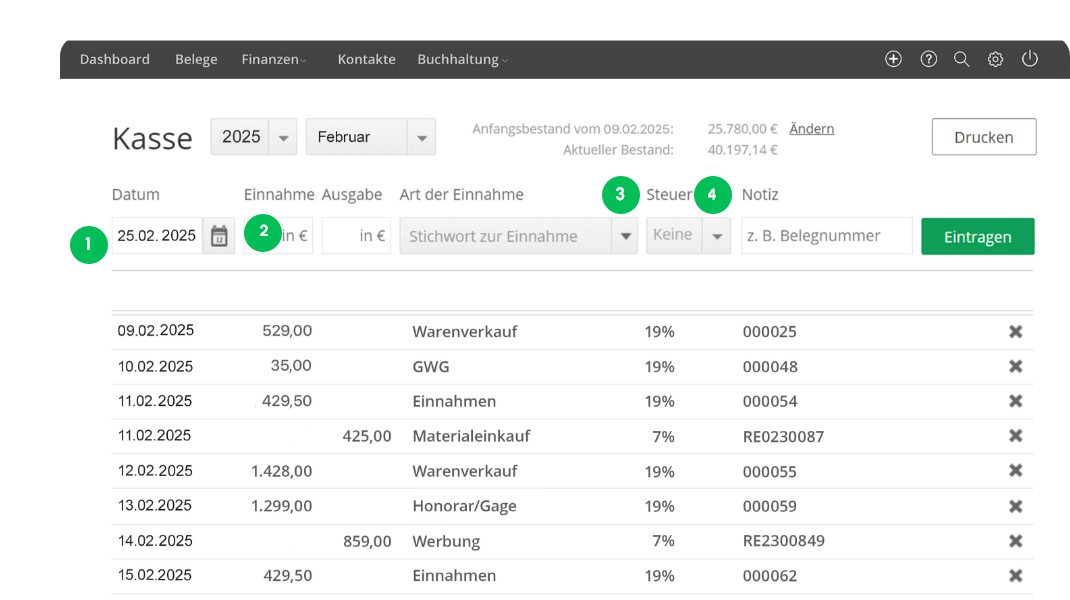This screenshot has width=1070, height=600.
Task: Delete the Warenverkauf entry 000025
Action: point(1015,332)
